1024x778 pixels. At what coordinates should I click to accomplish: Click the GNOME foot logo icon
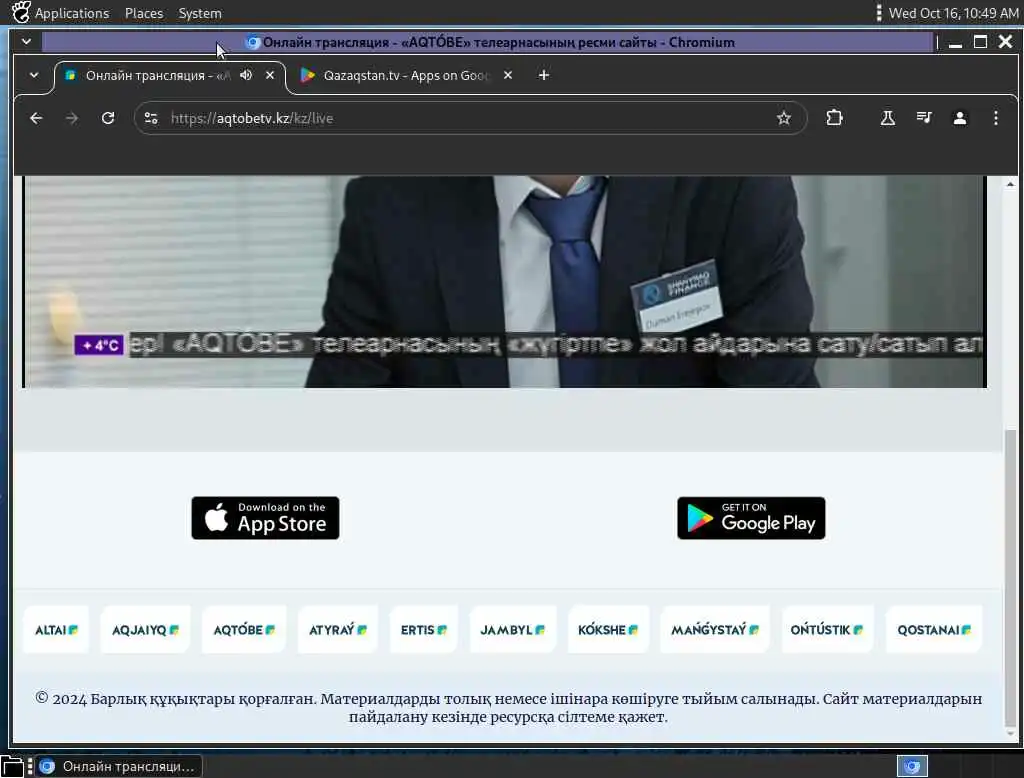(x=20, y=12)
